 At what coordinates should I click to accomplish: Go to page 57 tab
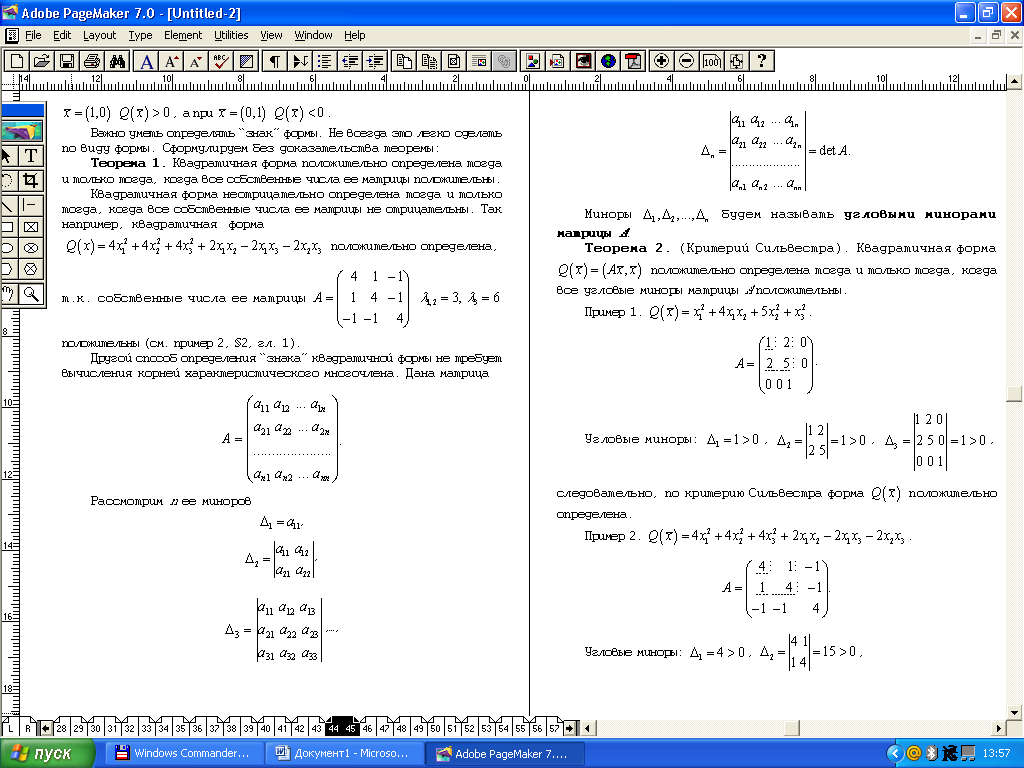click(554, 728)
